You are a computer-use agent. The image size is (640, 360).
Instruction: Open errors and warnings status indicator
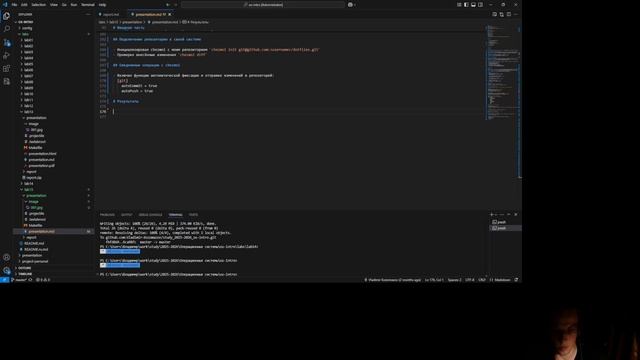click(x=43, y=280)
